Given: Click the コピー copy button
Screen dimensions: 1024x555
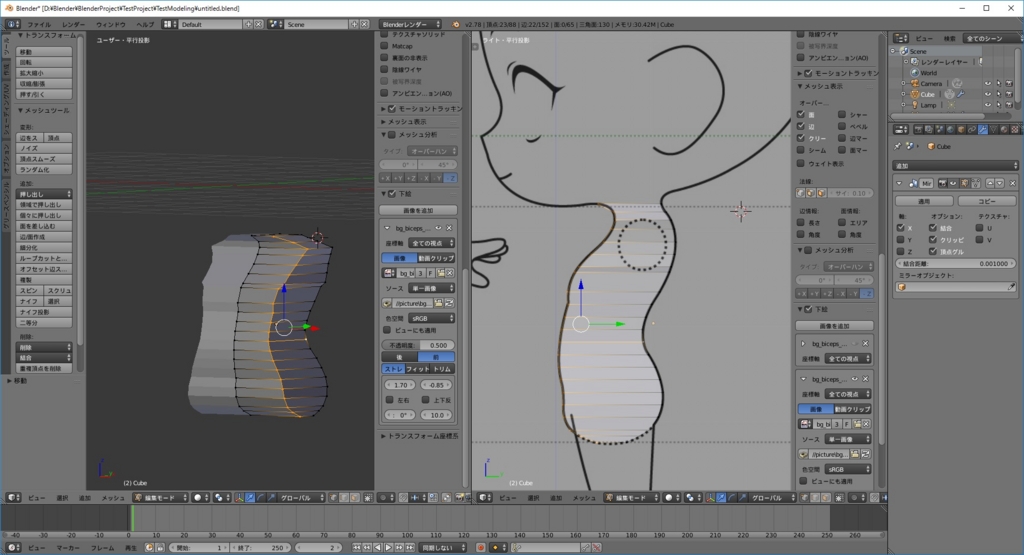Looking at the screenshot, I should (x=987, y=201).
